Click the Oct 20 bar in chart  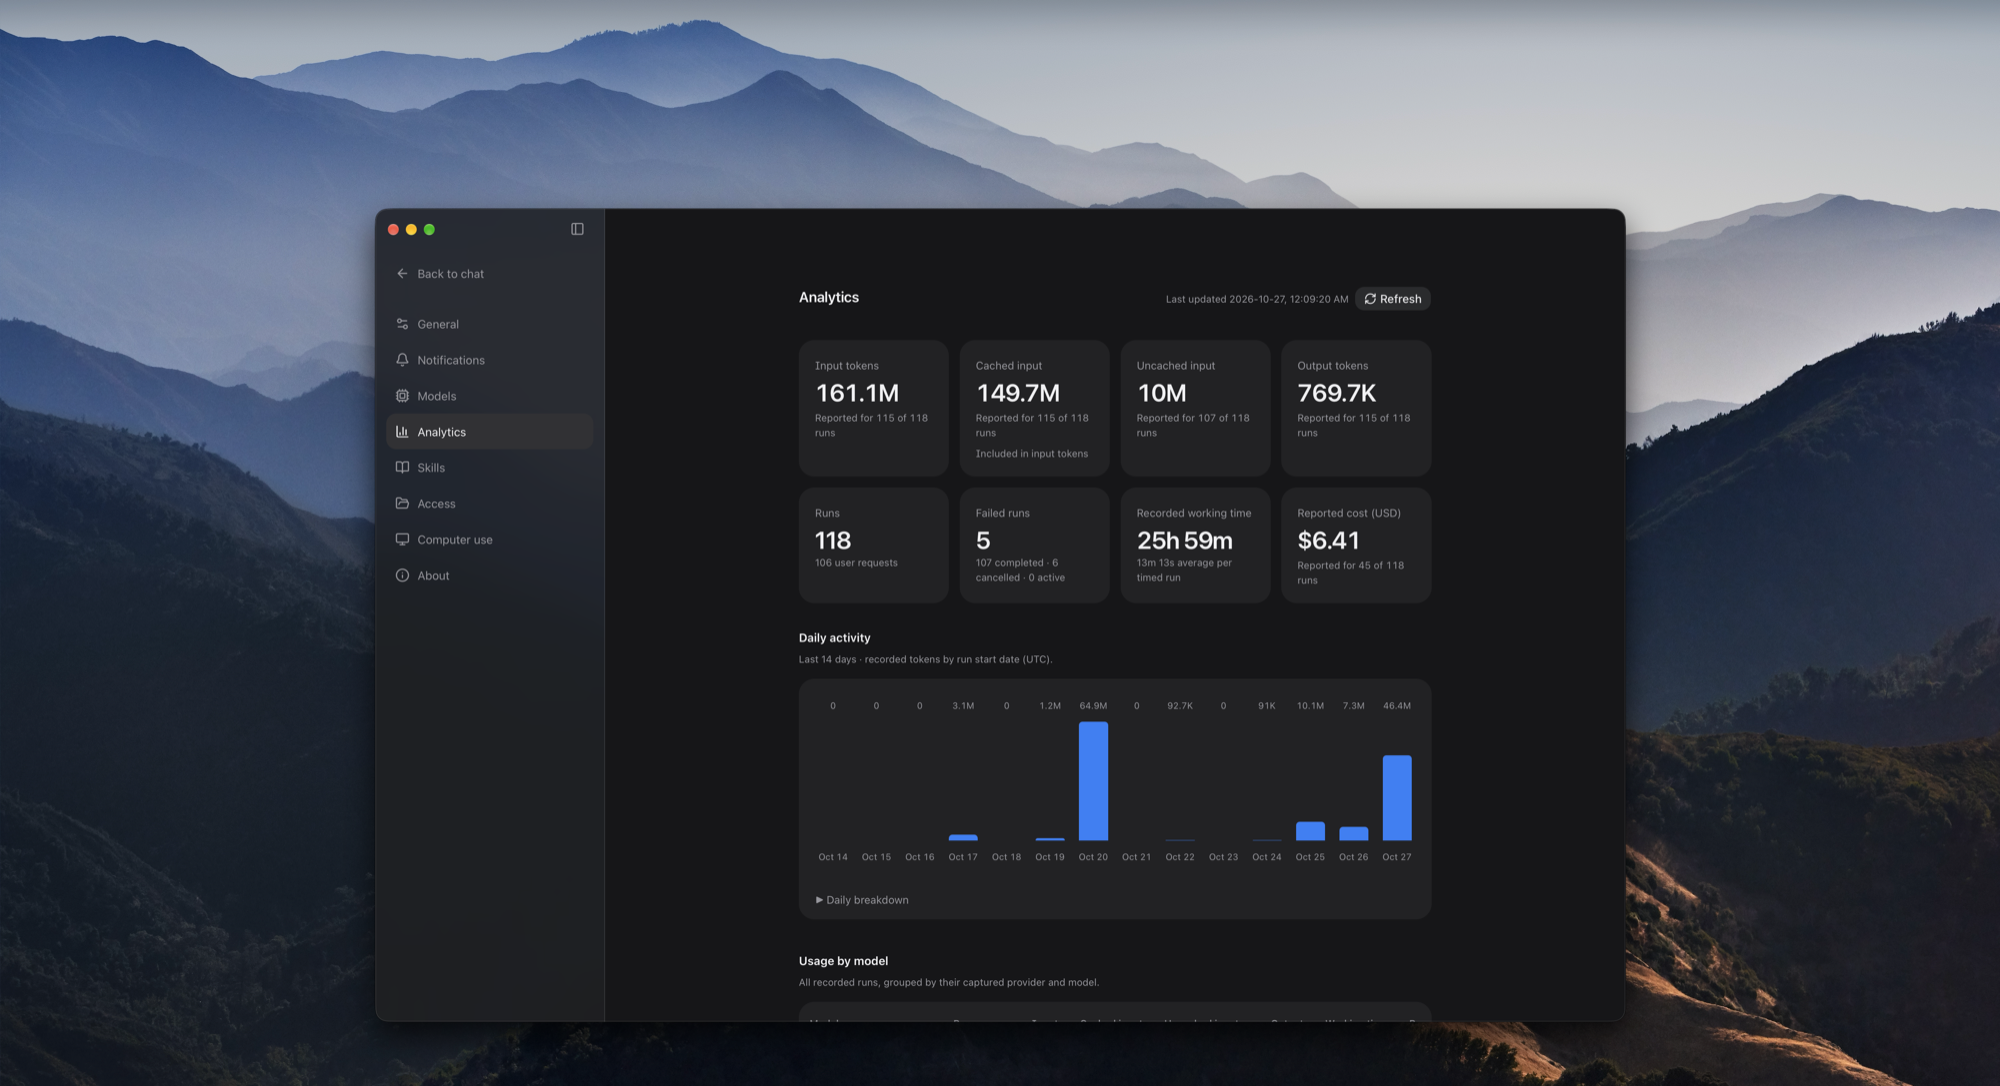click(1093, 781)
